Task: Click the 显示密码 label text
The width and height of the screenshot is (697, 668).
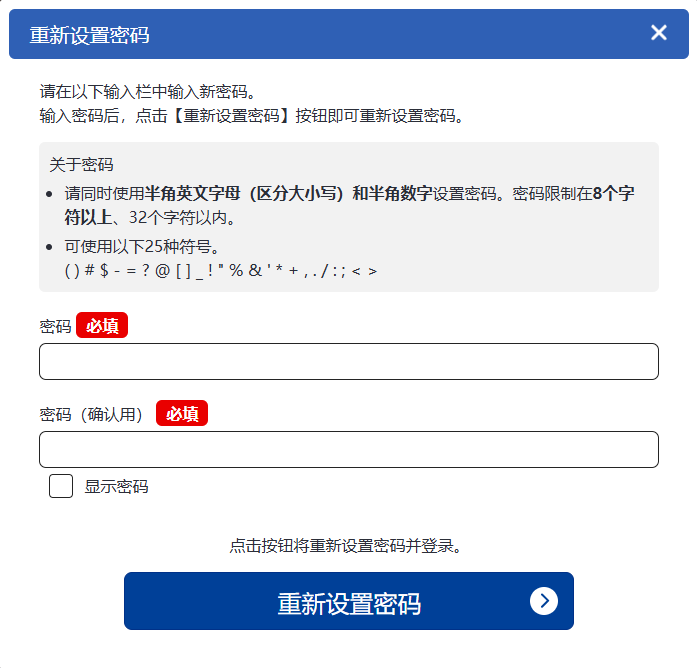Action: (116, 487)
